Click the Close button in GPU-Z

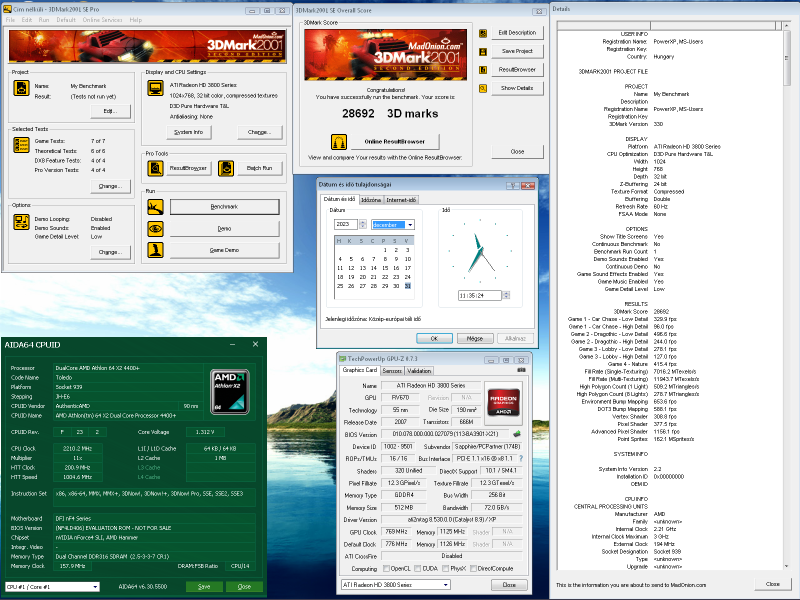click(509, 585)
